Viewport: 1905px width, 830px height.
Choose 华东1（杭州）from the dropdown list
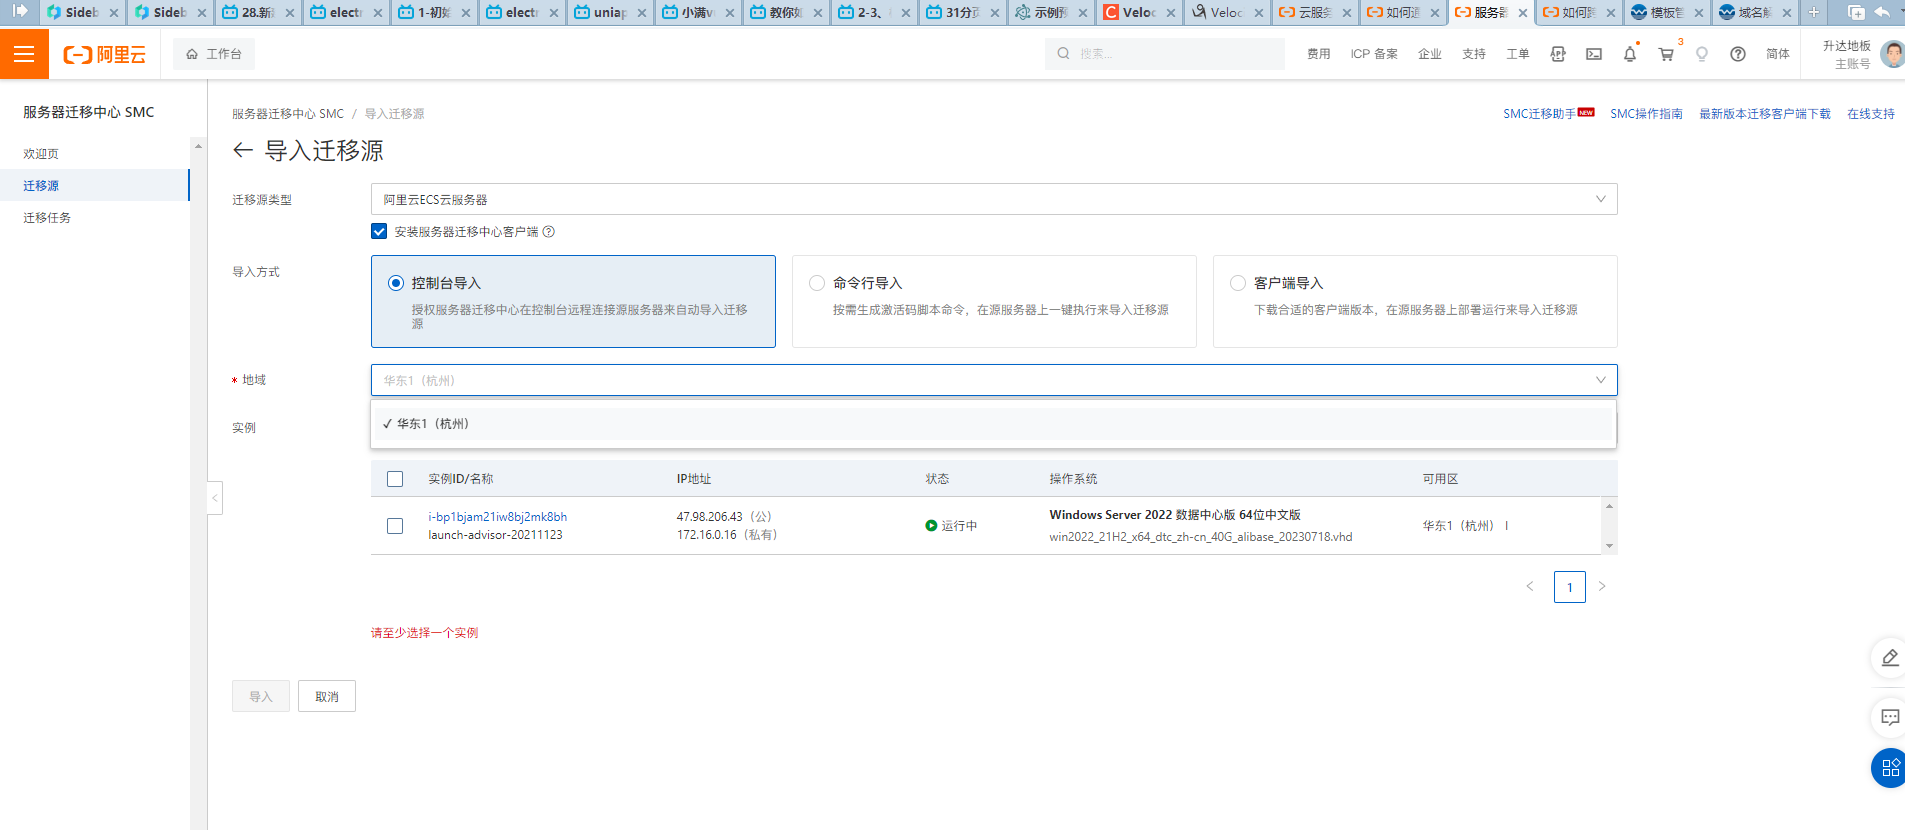994,424
